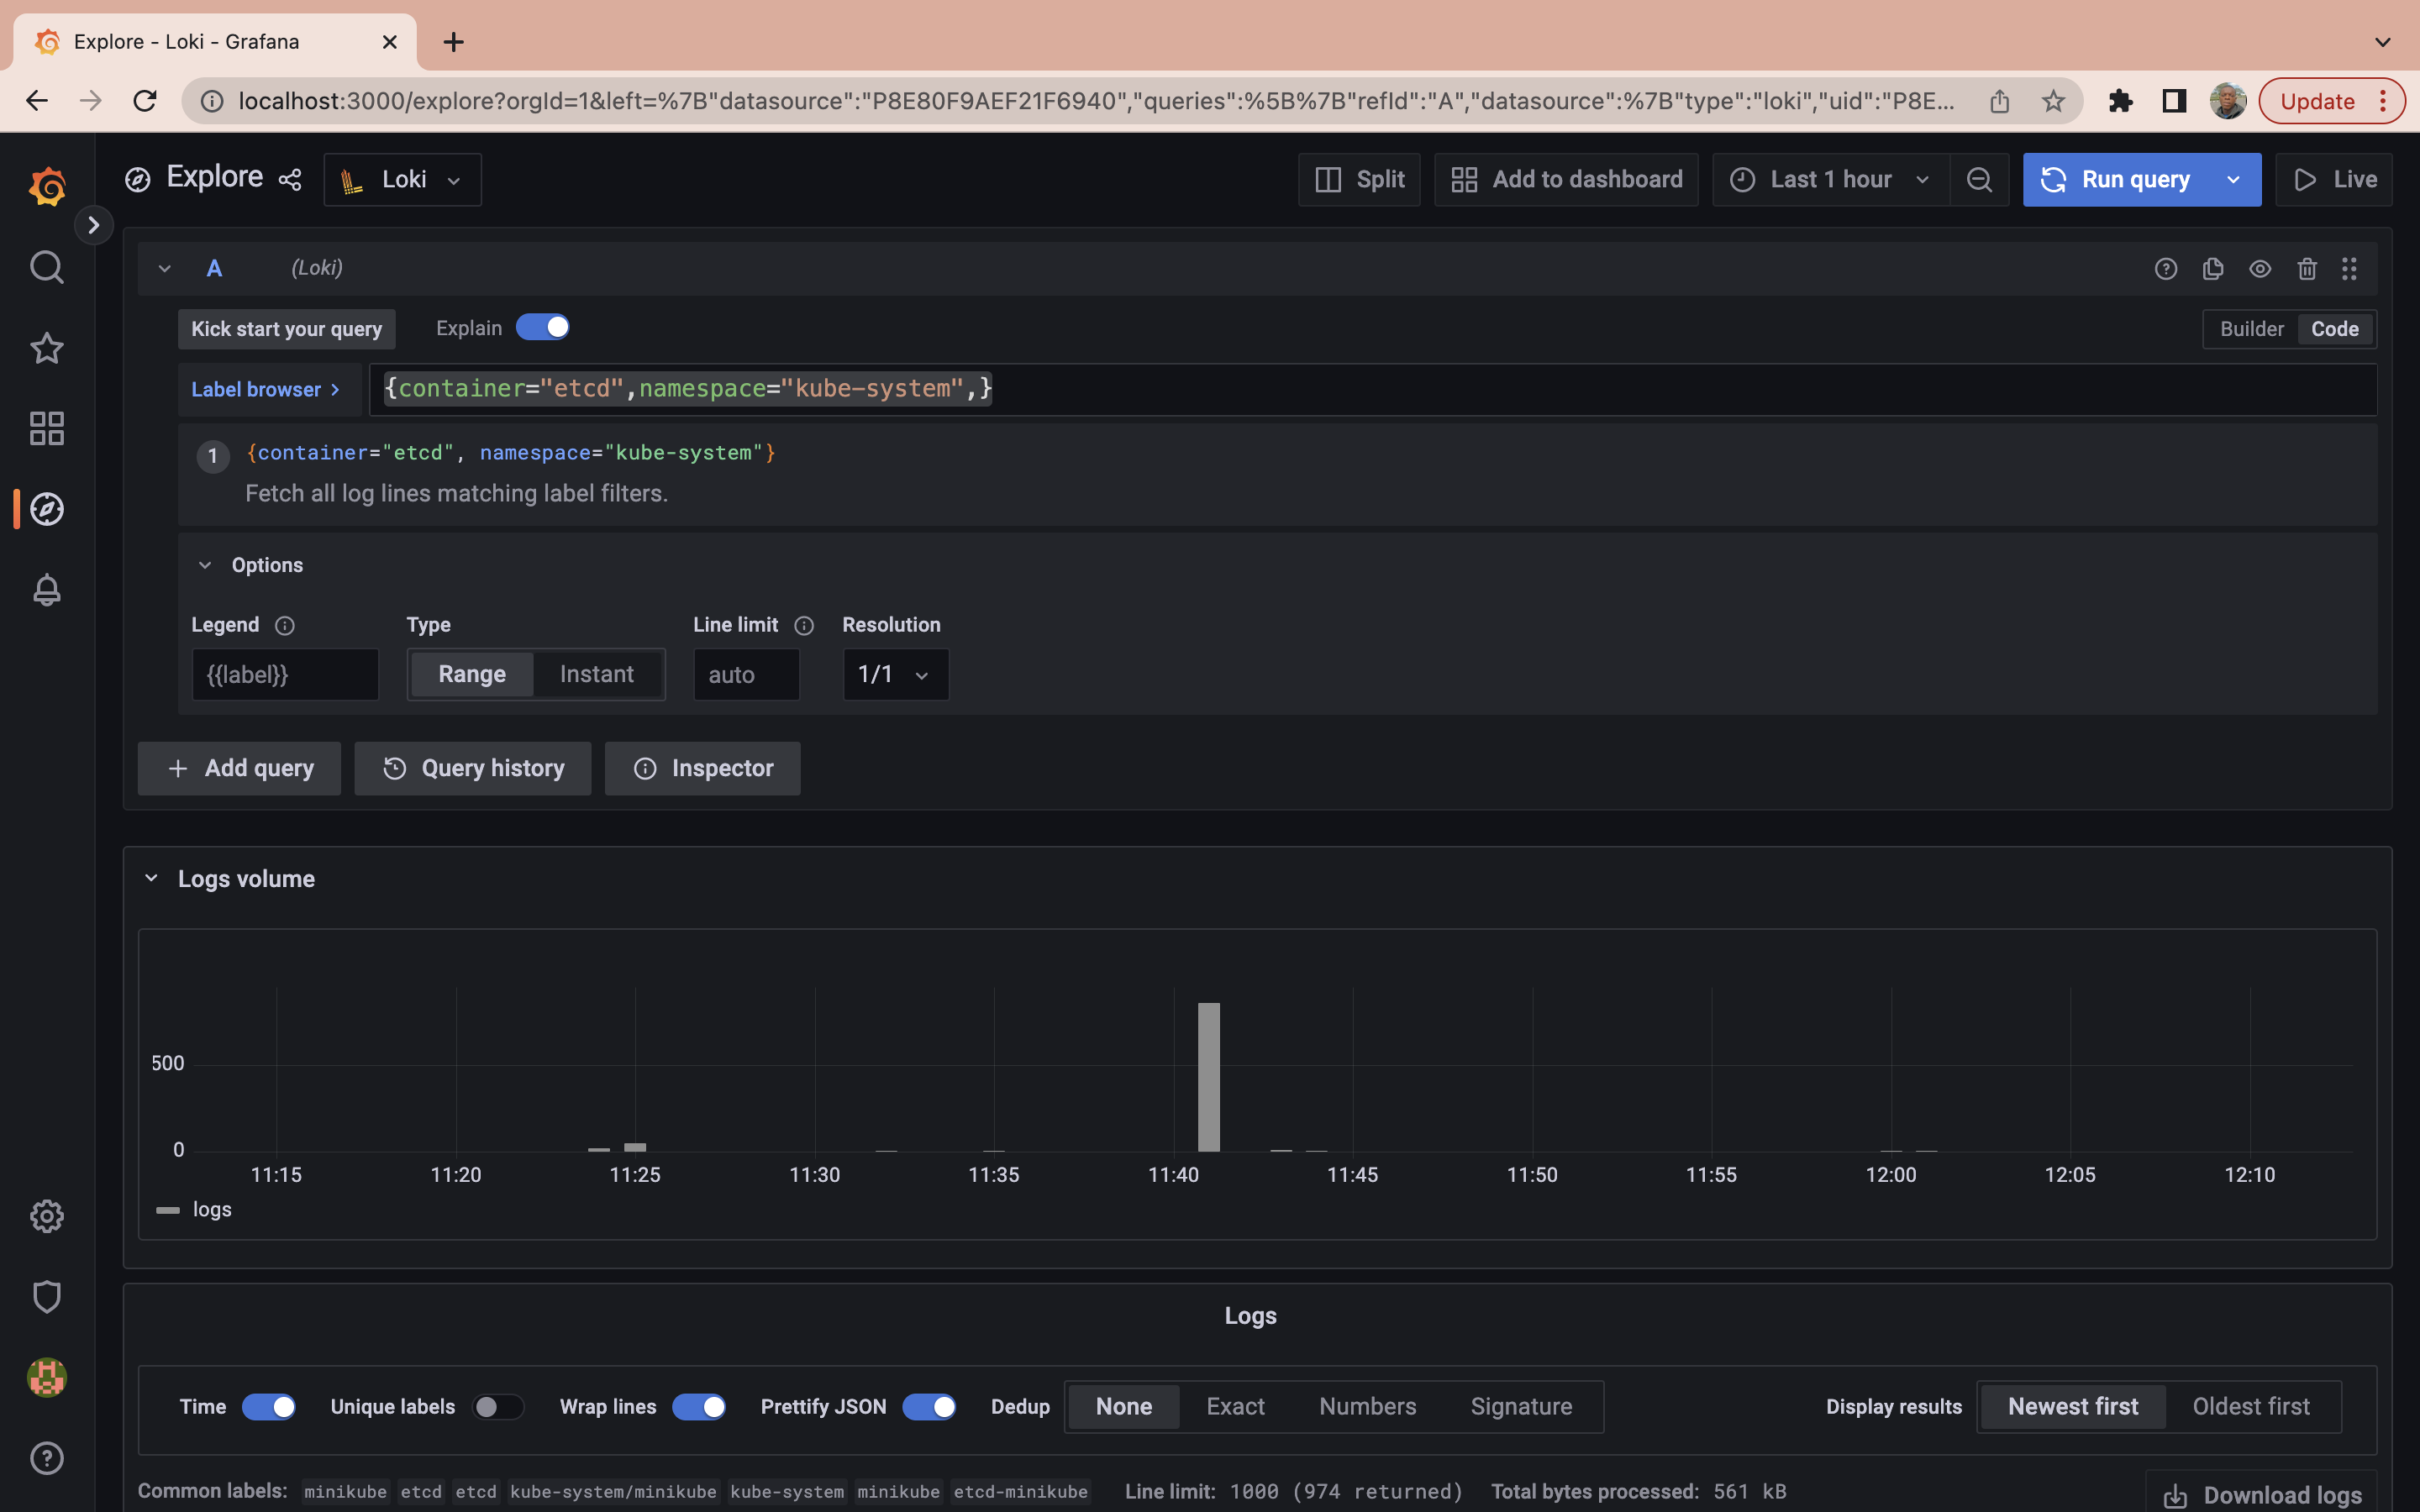Click the Run query button
Image resolution: width=2420 pixels, height=1512 pixels.
pyautogui.click(x=2118, y=180)
